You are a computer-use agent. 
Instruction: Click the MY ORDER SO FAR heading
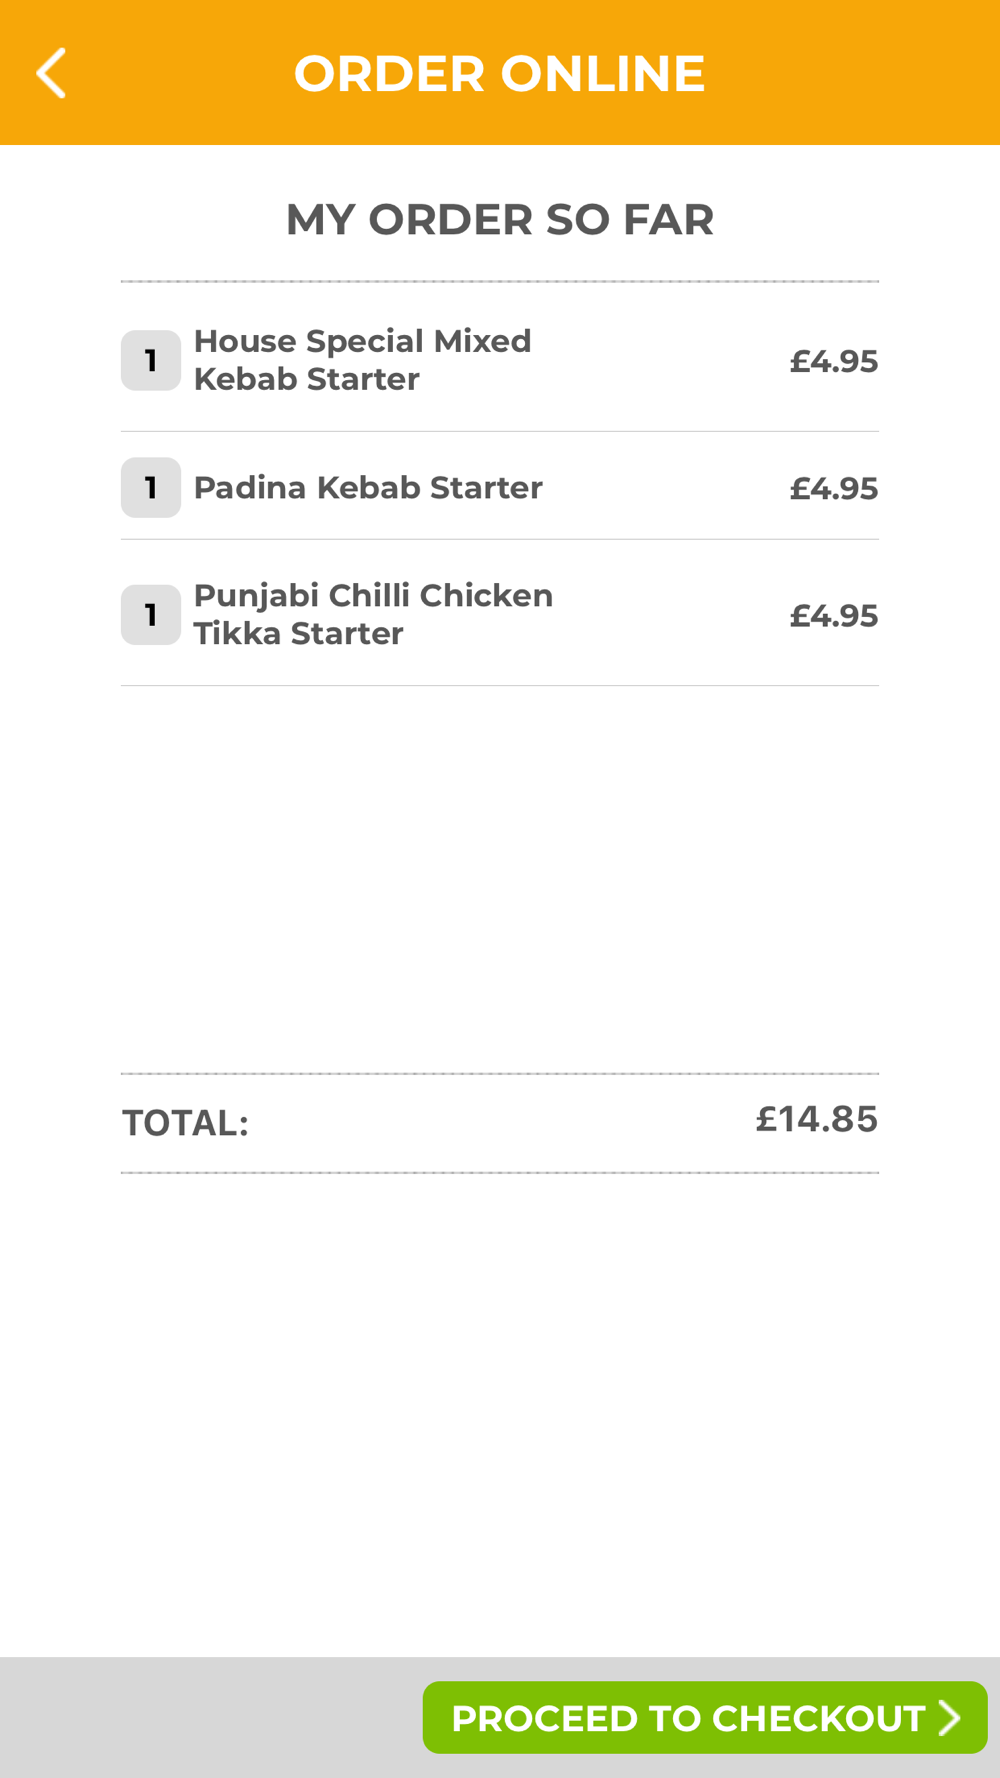pyautogui.click(x=499, y=219)
